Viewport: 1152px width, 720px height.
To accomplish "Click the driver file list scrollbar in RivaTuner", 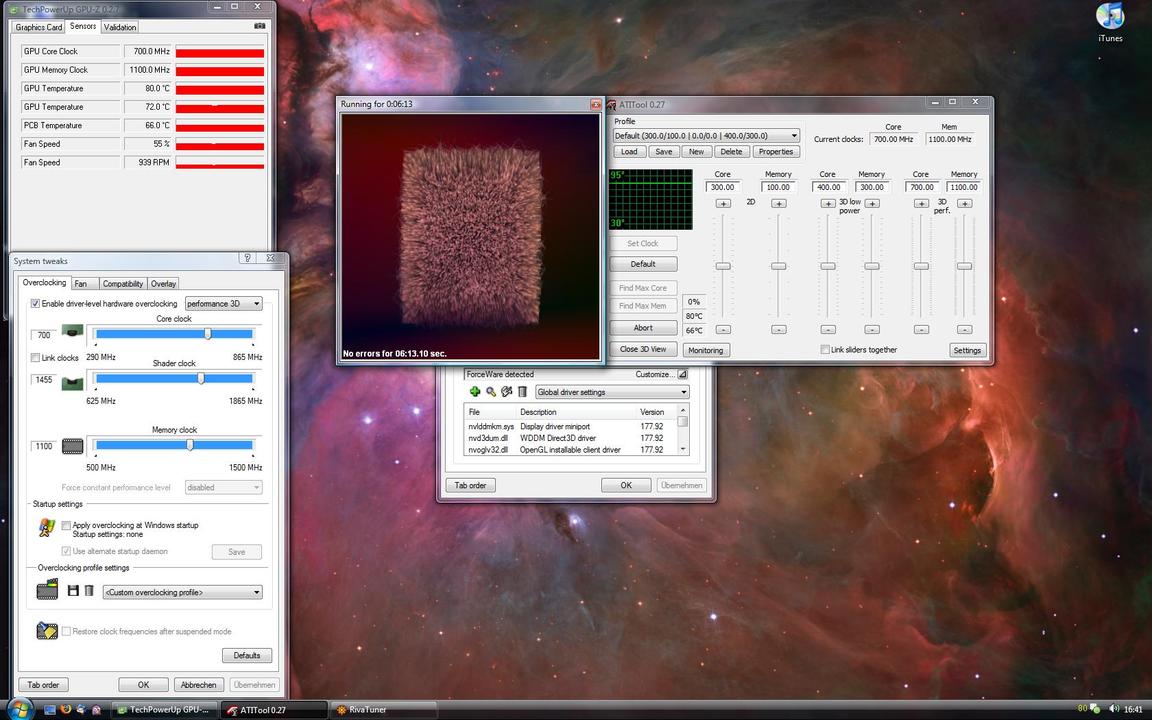I will pos(683,429).
